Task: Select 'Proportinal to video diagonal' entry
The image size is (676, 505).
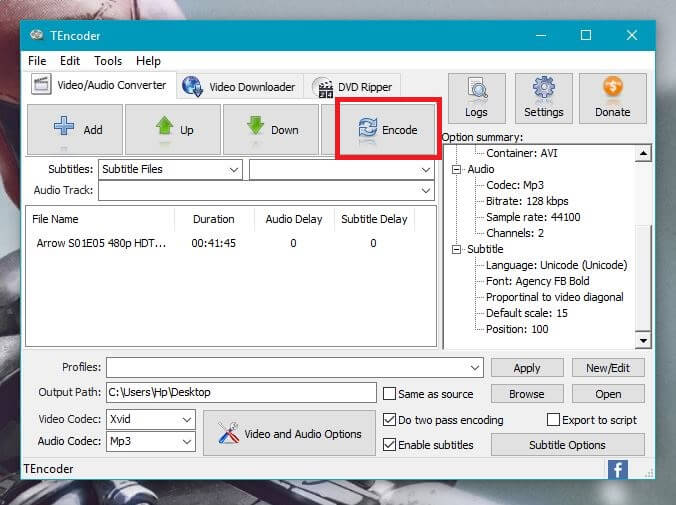Action: (x=554, y=297)
